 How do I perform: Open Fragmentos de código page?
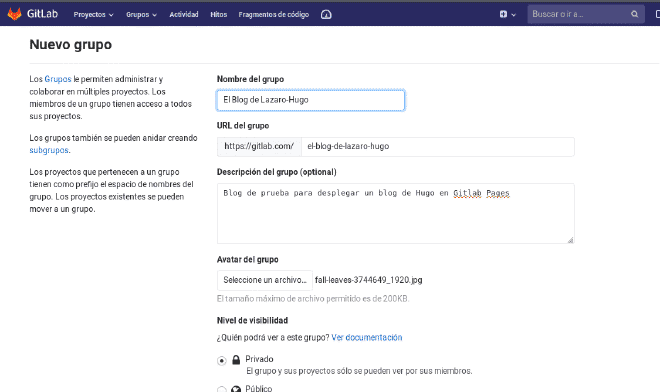(x=274, y=14)
